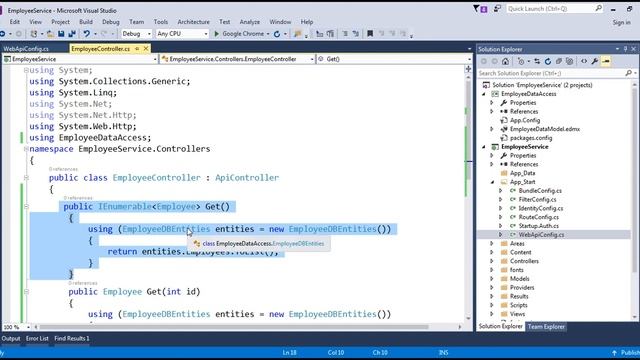Close the EmployeeController.cs tab
Viewport: 640px width, 360px height.
tap(146, 49)
